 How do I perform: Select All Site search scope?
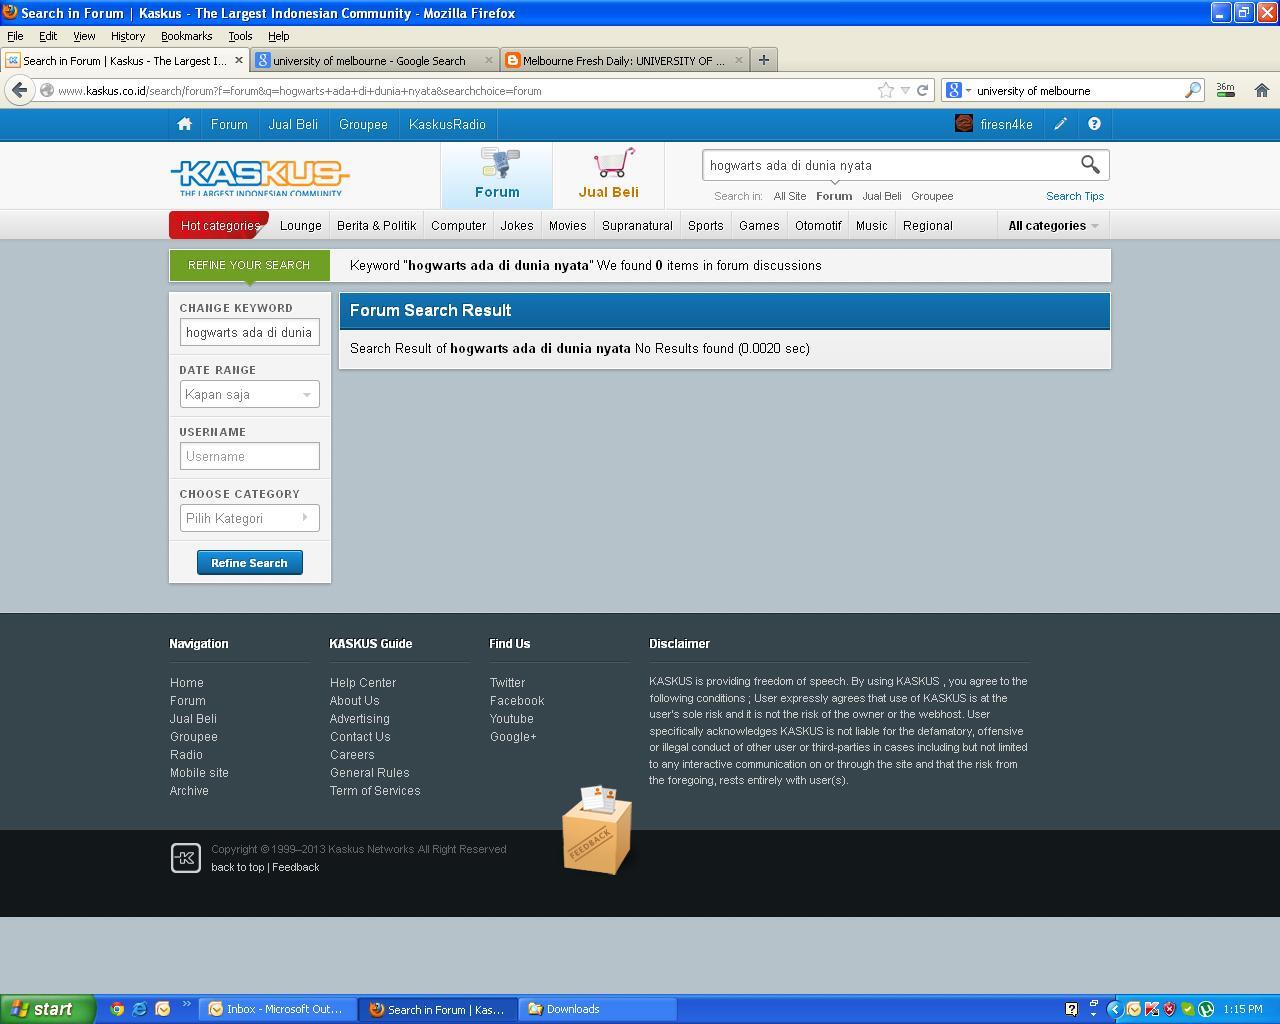click(789, 196)
